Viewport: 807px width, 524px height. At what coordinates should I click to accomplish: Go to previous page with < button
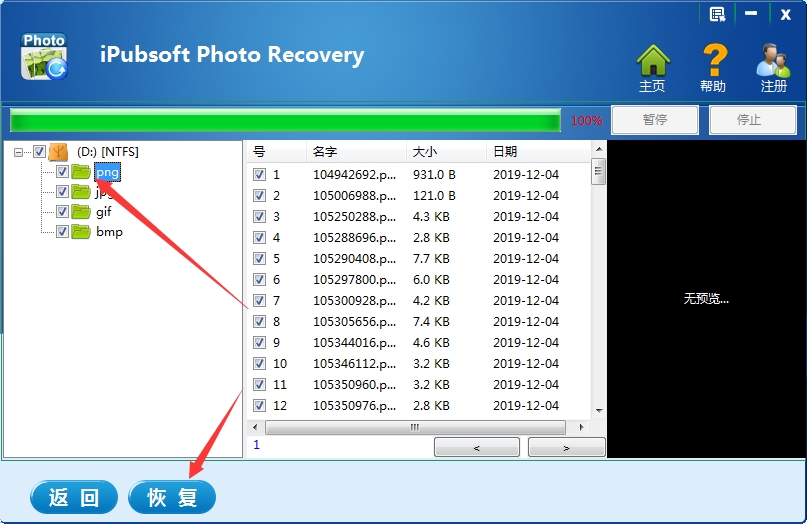[x=477, y=447]
